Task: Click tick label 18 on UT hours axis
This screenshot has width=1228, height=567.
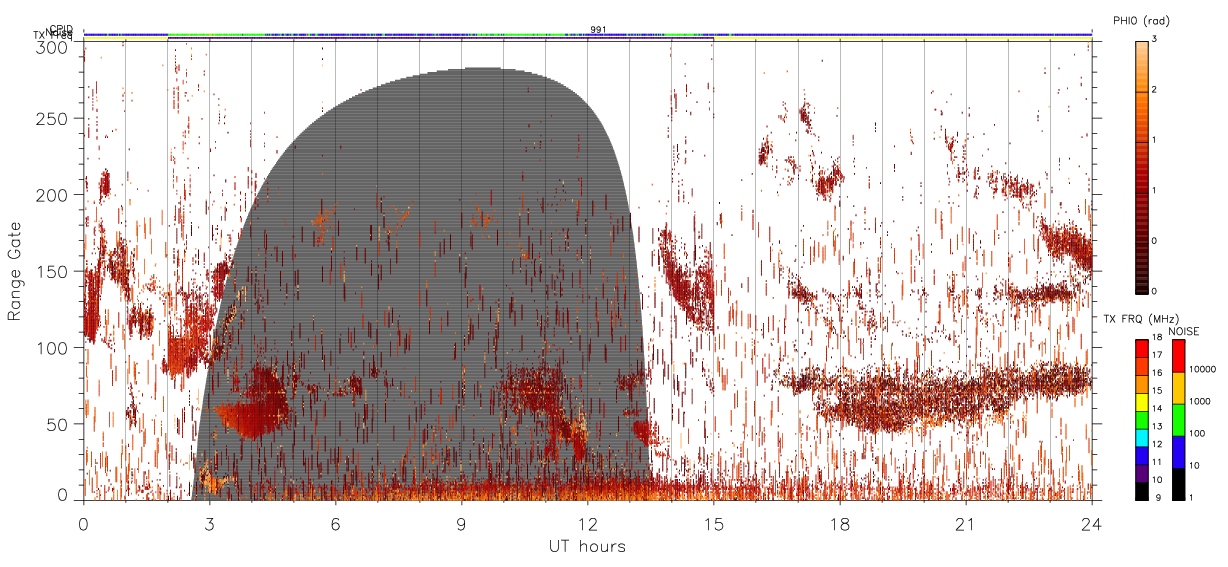Action: click(840, 524)
